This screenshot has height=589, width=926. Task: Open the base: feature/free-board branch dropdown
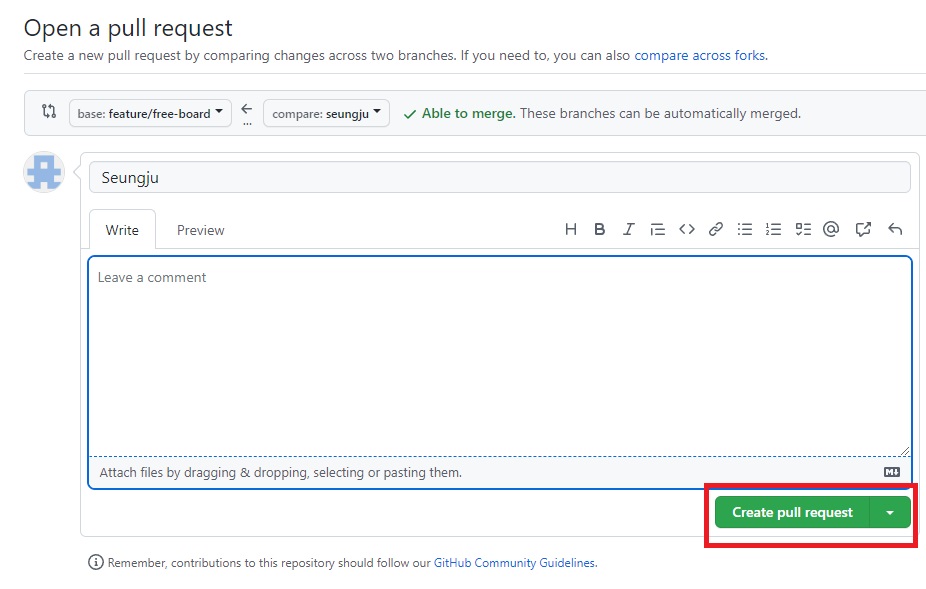click(150, 113)
